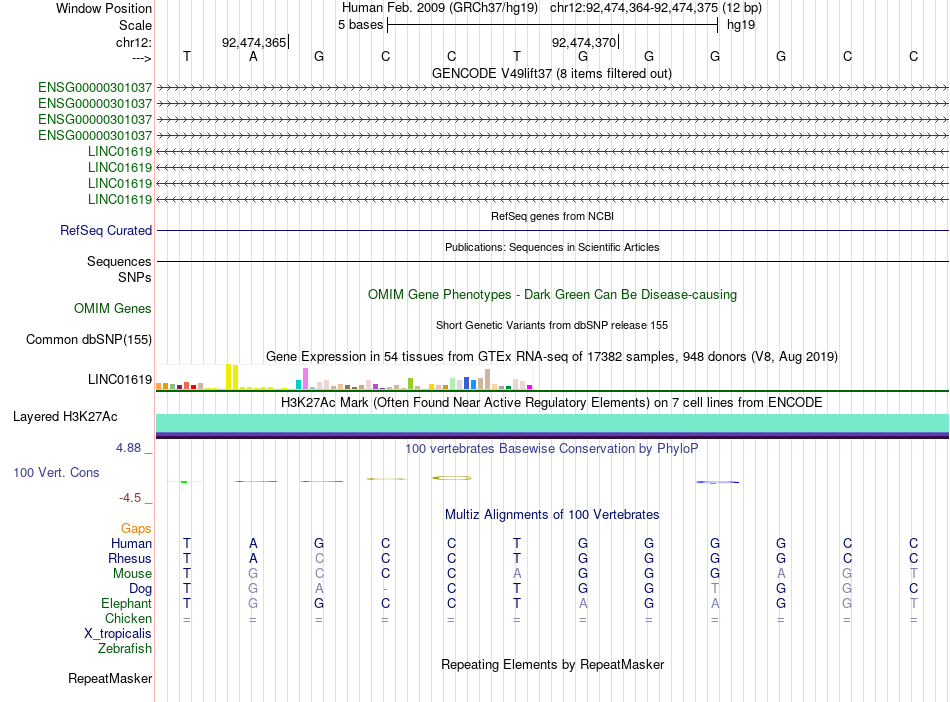
Task: Click the teal H3K27Ac signal band
Action: [552, 423]
